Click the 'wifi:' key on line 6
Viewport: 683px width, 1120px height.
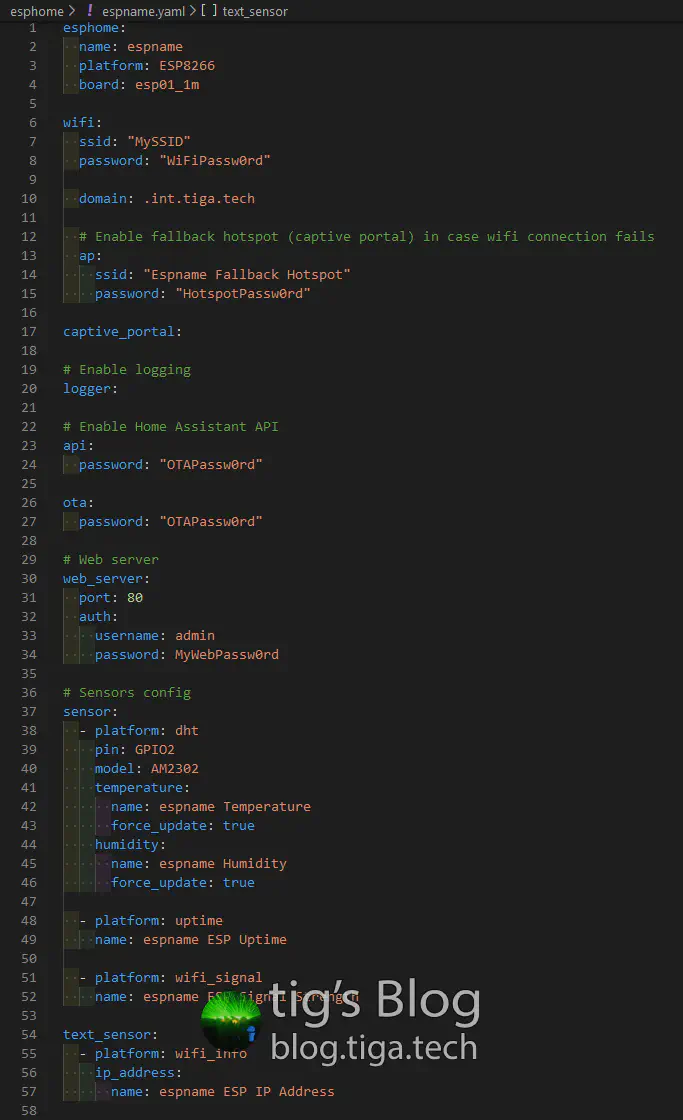pos(82,123)
